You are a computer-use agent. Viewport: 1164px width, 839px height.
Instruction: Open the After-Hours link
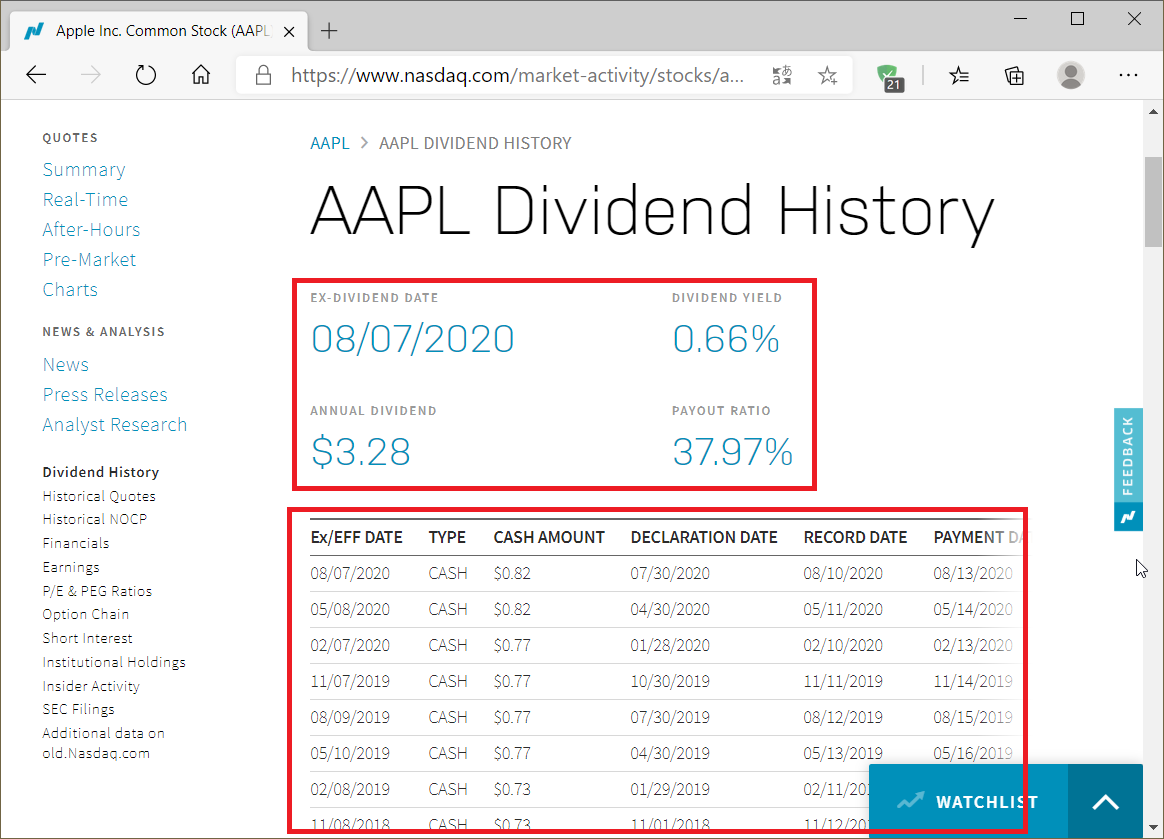point(91,229)
